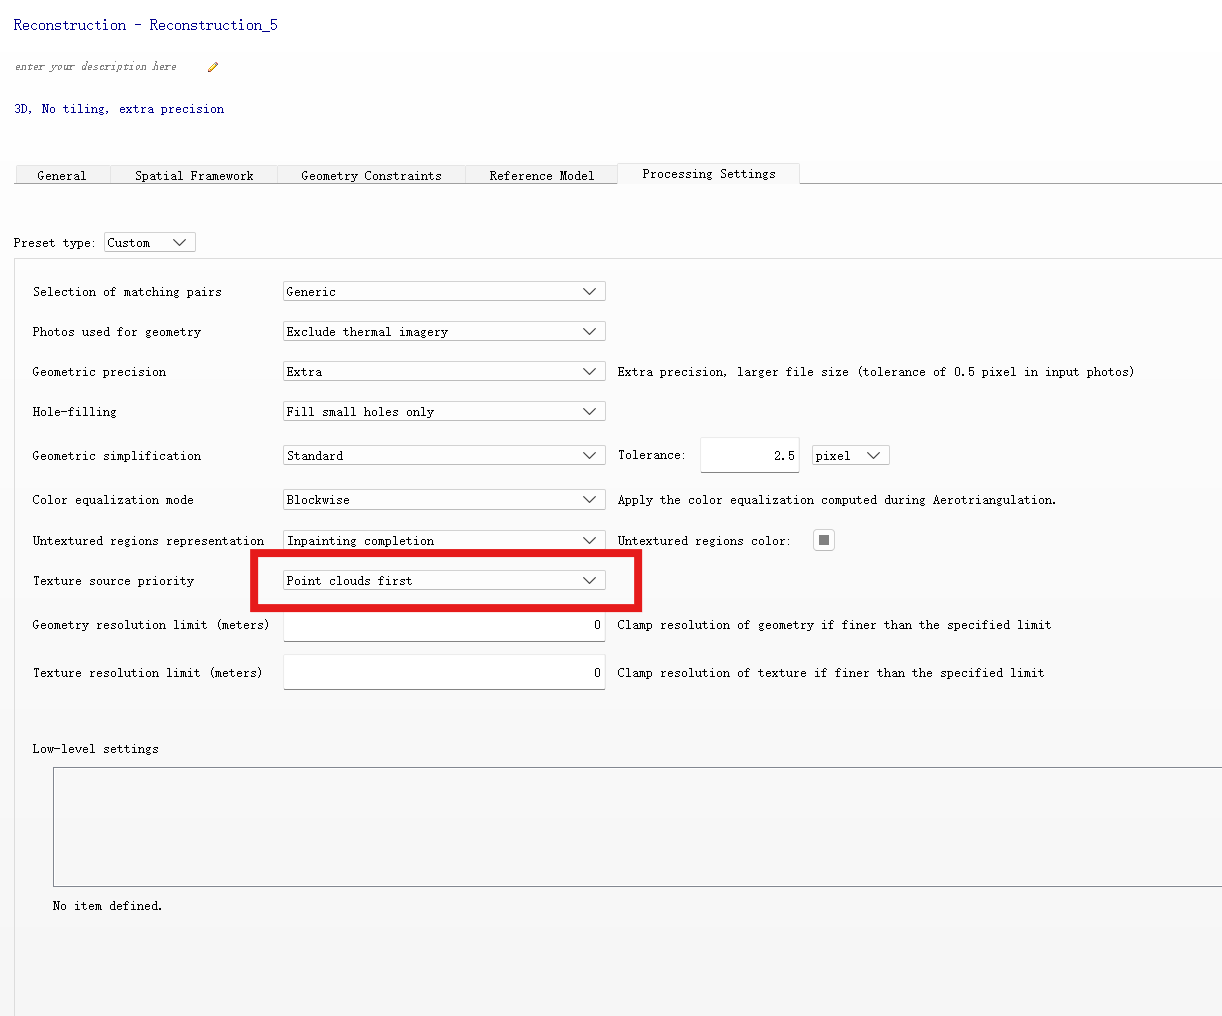Expand the Geometric simplification dropdown

[444, 455]
